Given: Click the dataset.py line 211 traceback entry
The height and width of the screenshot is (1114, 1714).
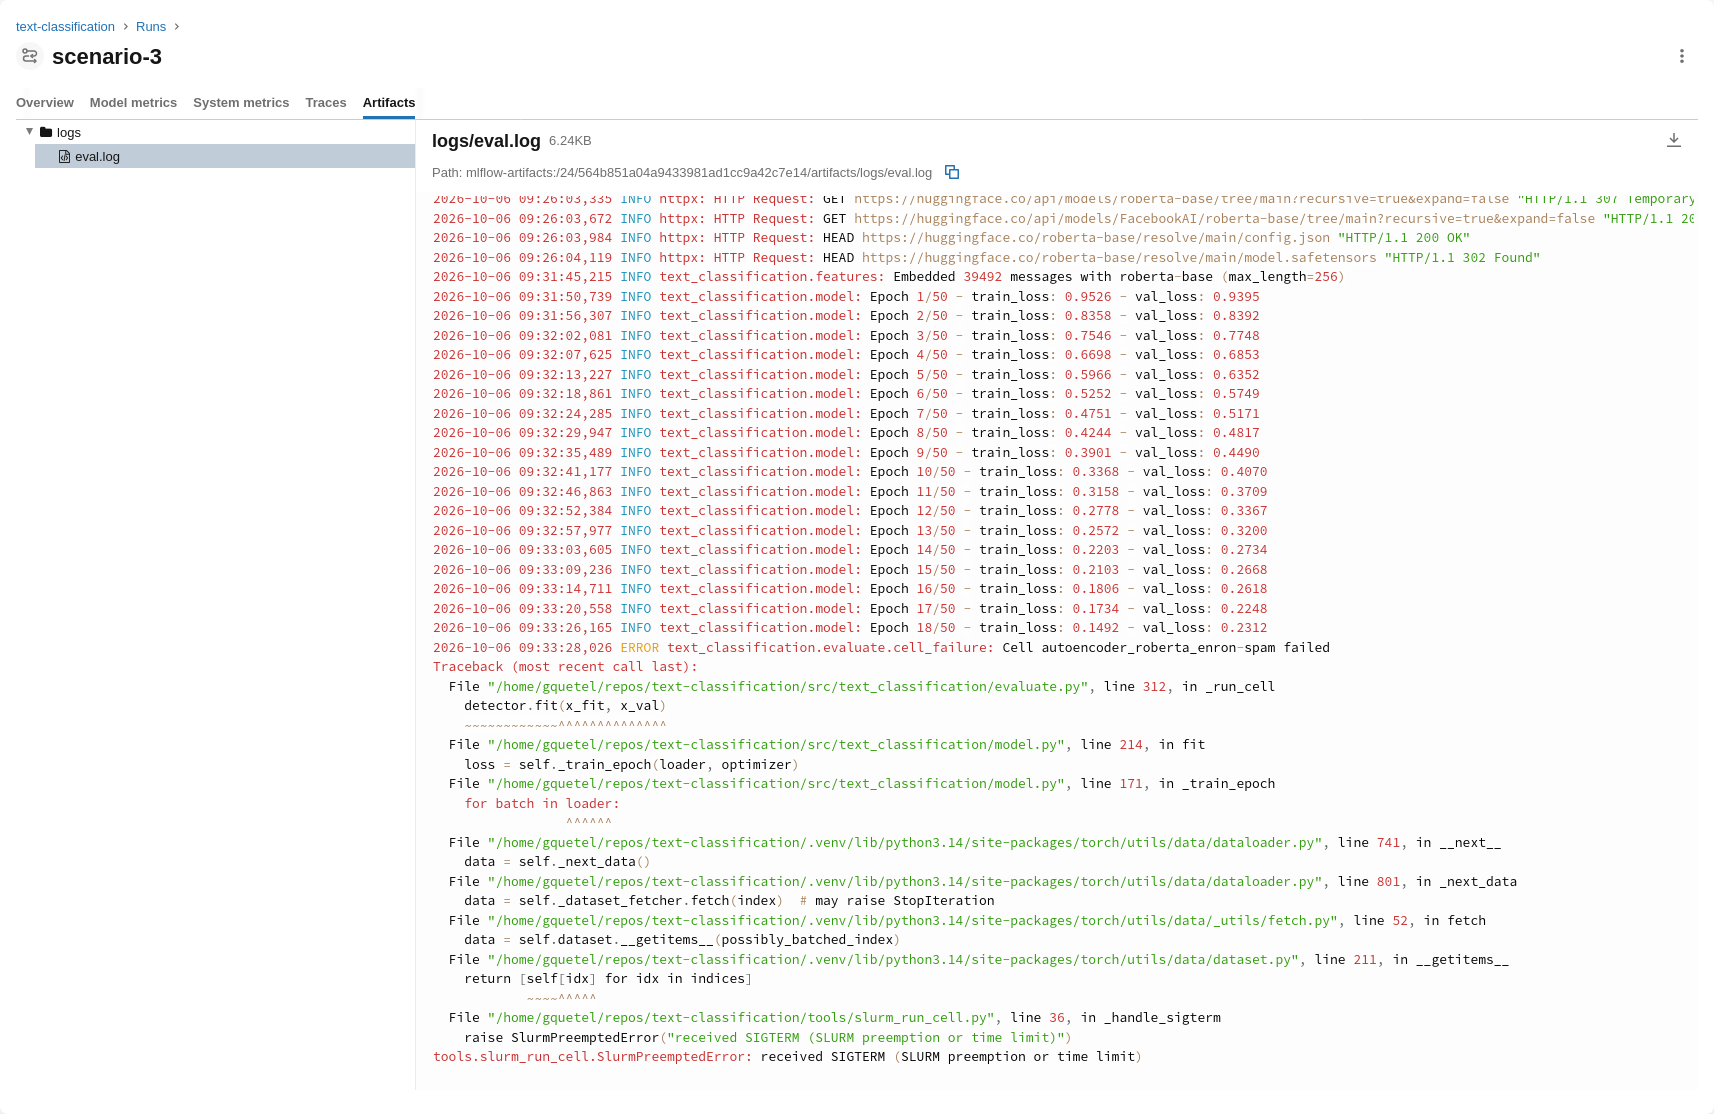Looking at the screenshot, I should 979,960.
